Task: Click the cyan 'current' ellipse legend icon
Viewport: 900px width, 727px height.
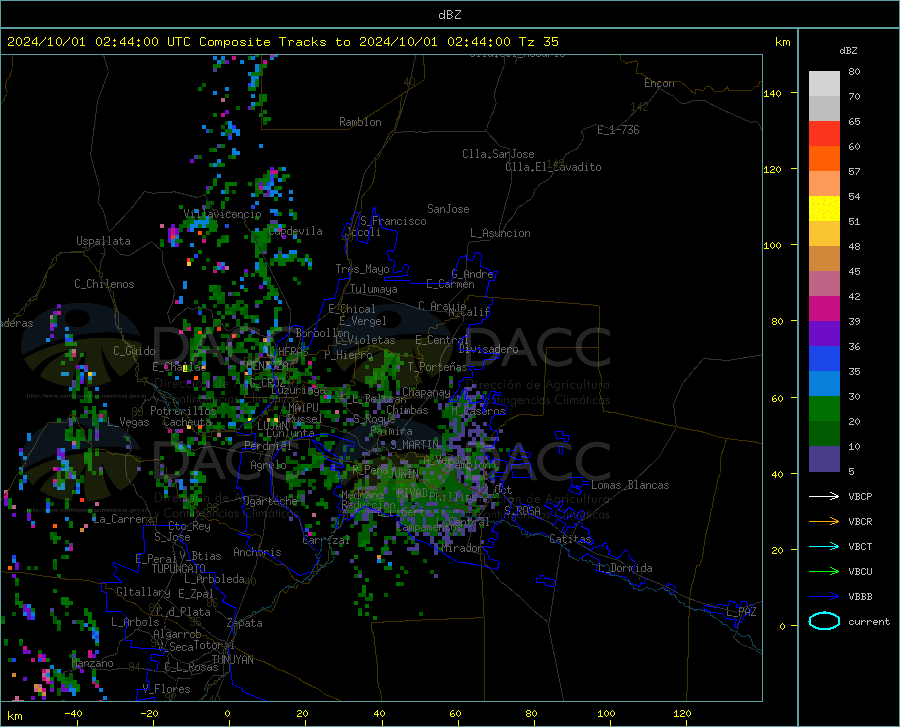Action: pyautogui.click(x=824, y=621)
